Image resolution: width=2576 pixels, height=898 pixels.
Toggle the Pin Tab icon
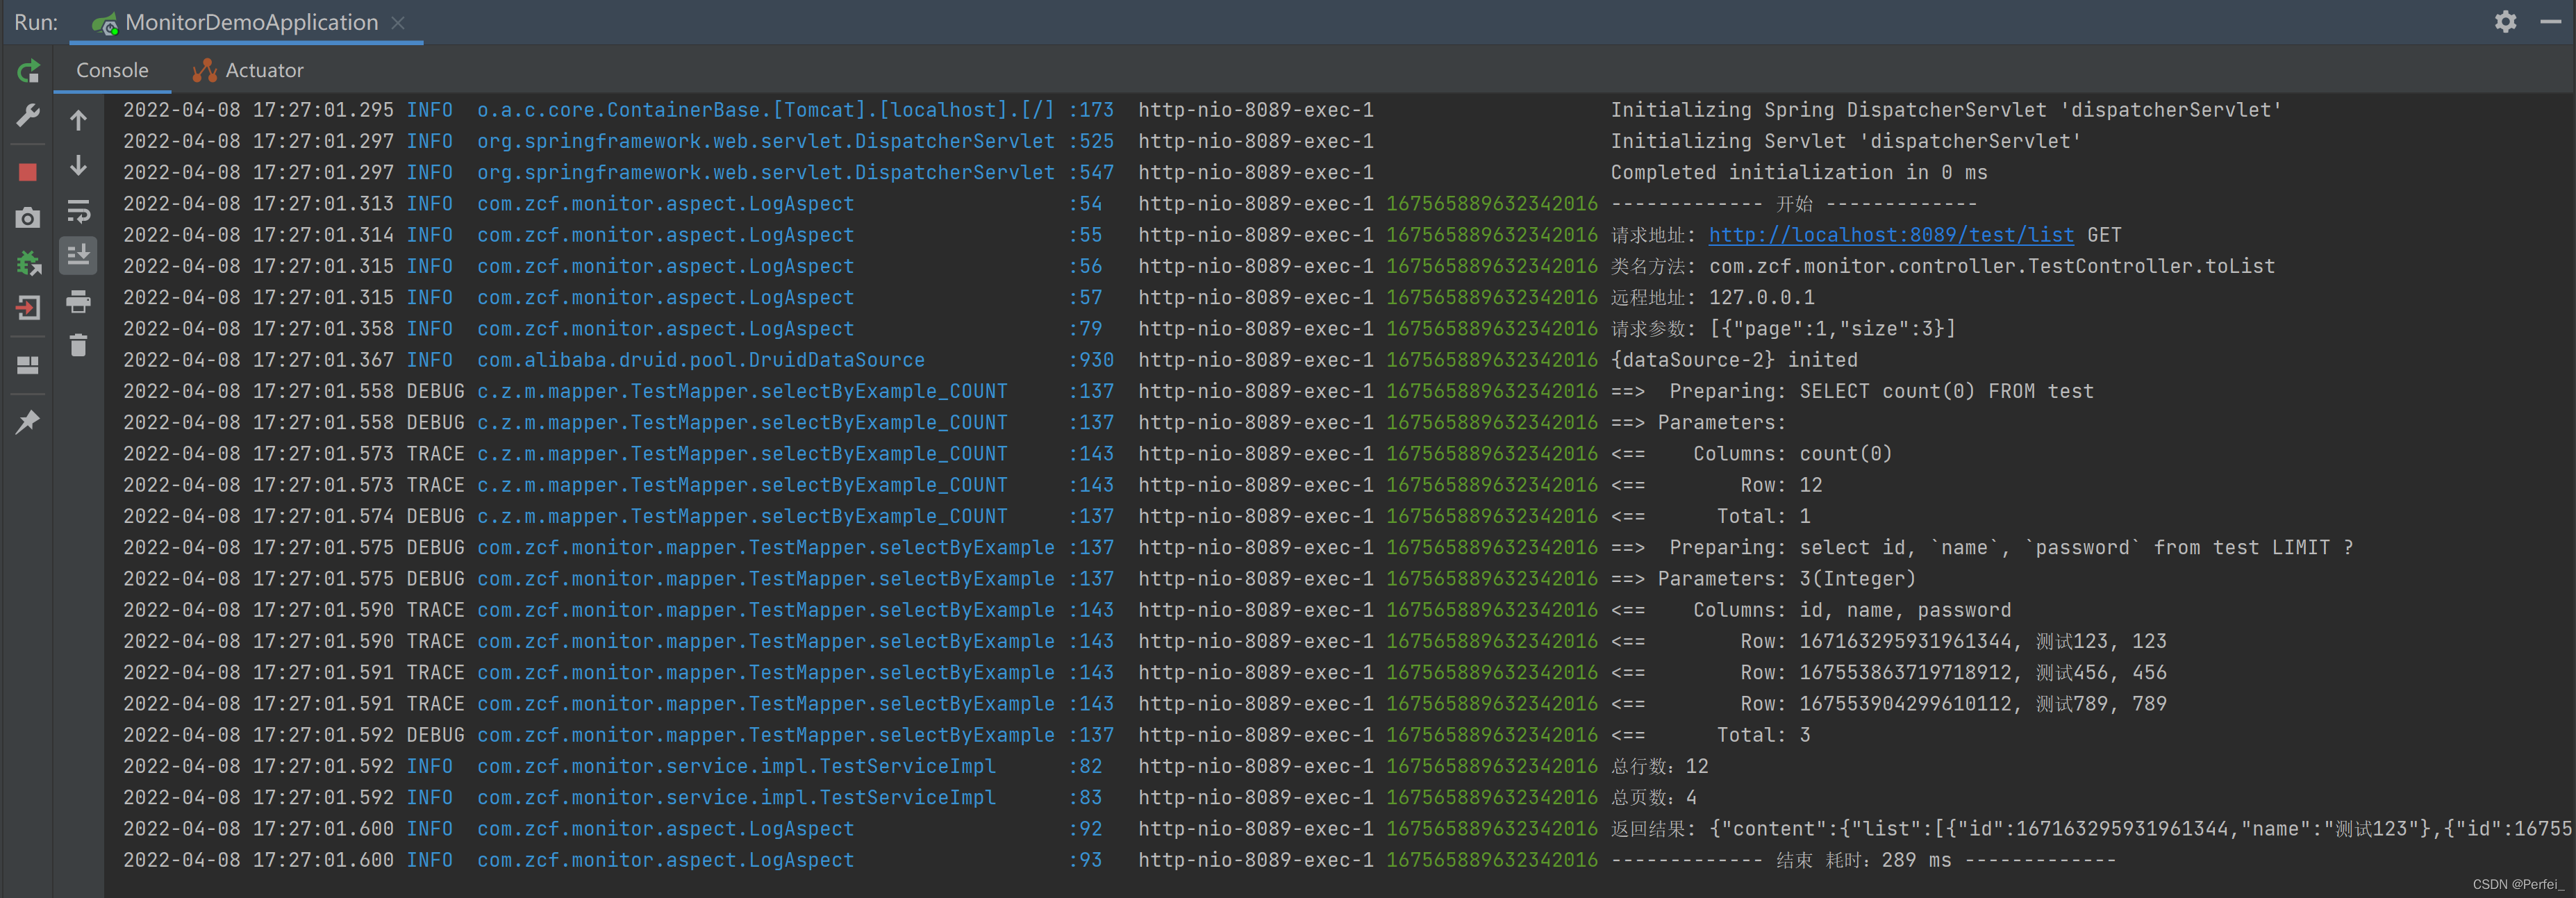tap(28, 421)
